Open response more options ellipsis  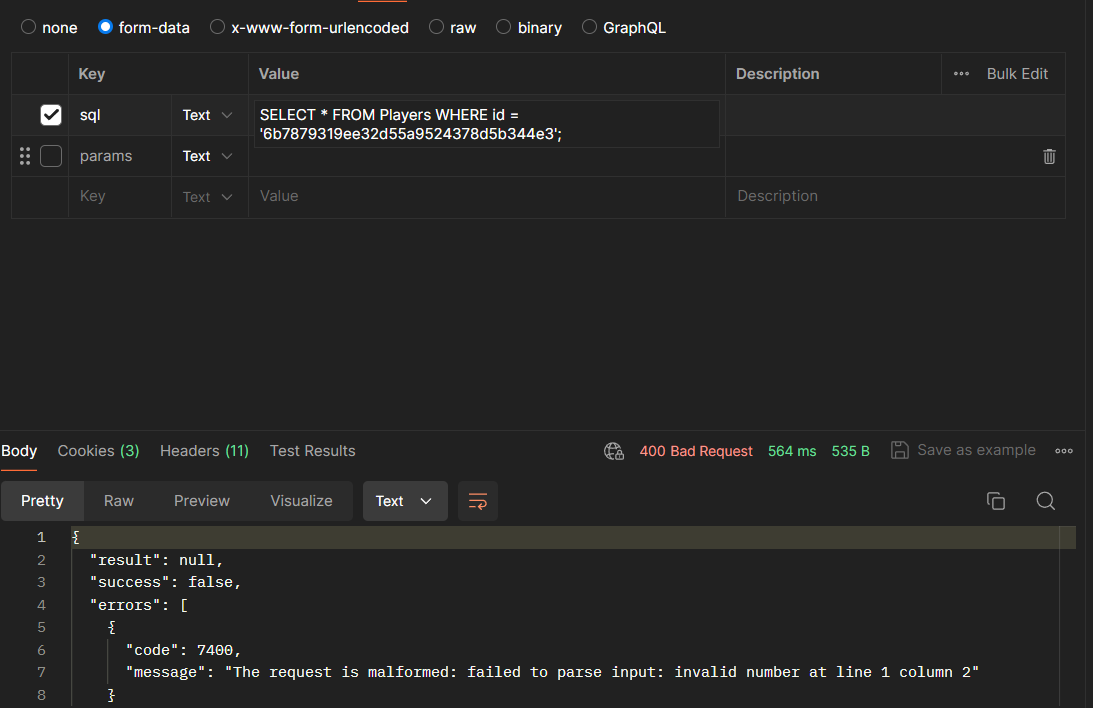tap(1064, 451)
